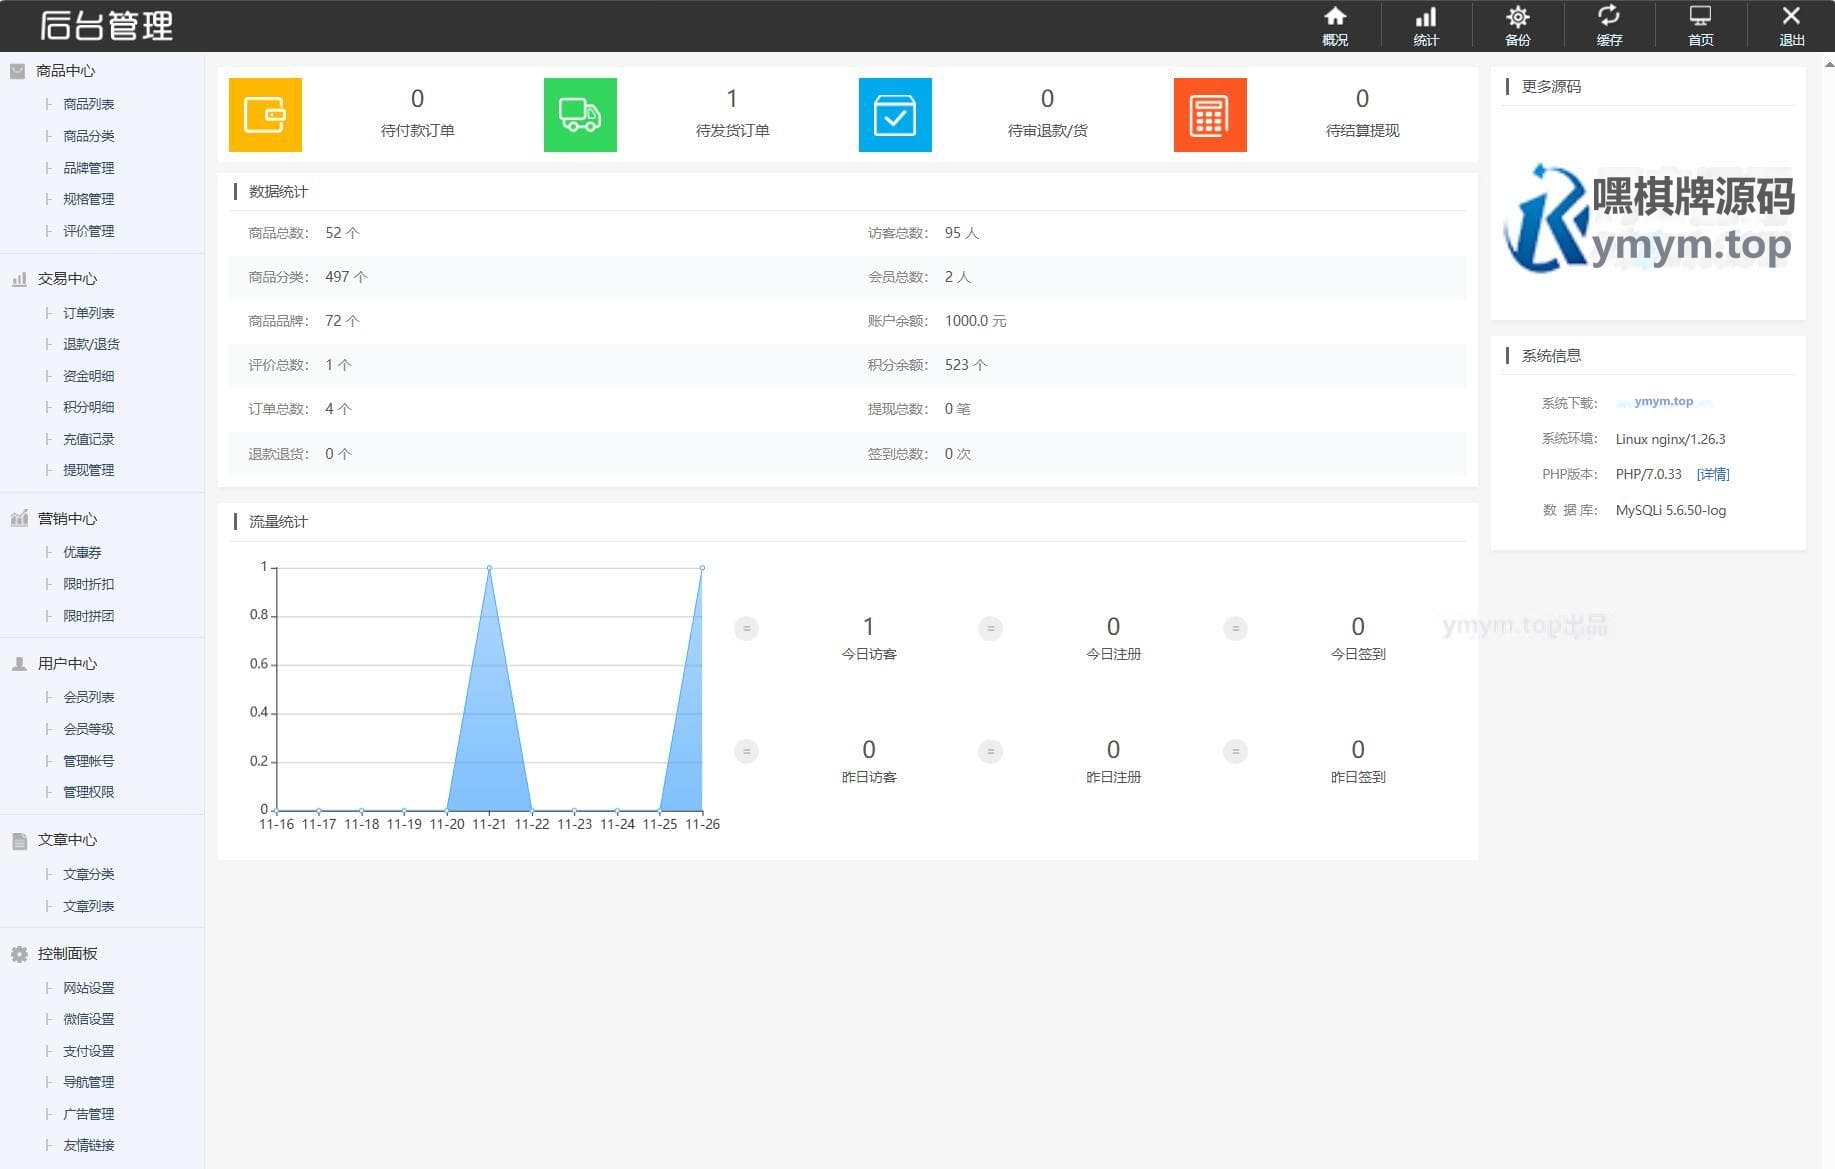1835x1169 pixels.
Task: Click the 今日访客 count of 1
Action: 868,626
